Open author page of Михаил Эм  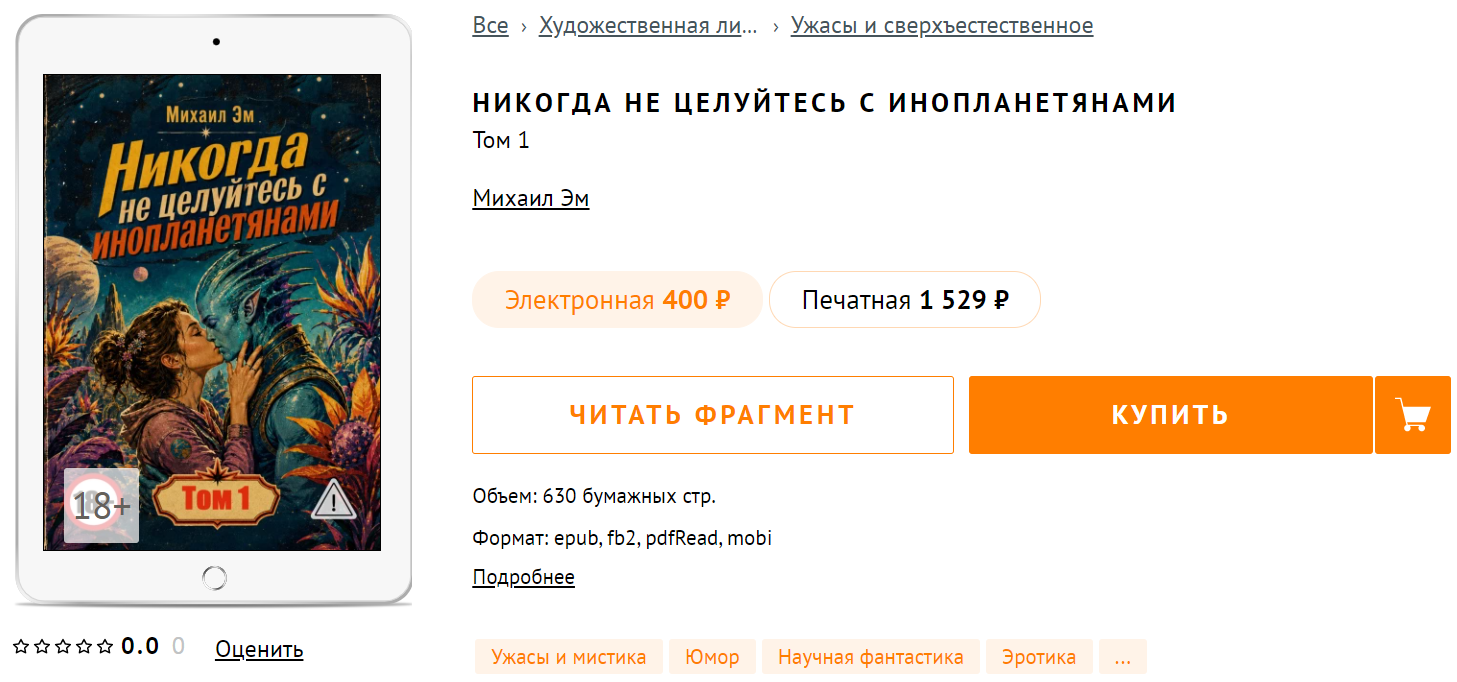pyautogui.click(x=531, y=198)
